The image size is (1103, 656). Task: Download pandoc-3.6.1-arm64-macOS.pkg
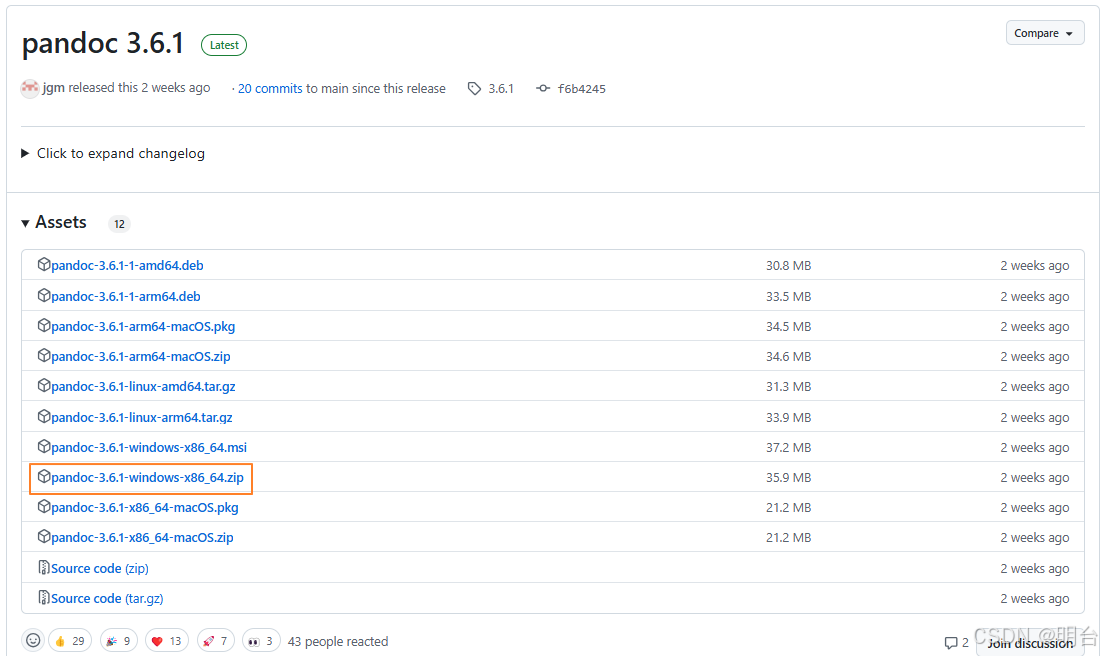click(x=144, y=327)
